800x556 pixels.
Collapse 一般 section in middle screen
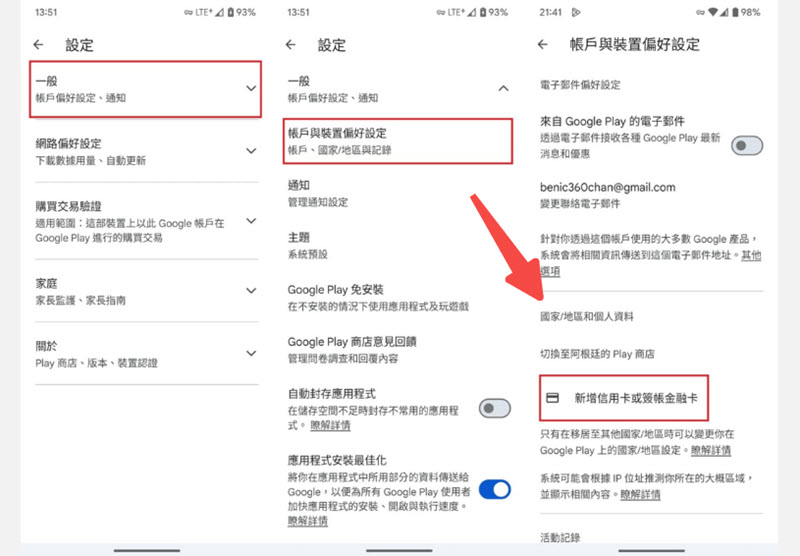tap(504, 88)
